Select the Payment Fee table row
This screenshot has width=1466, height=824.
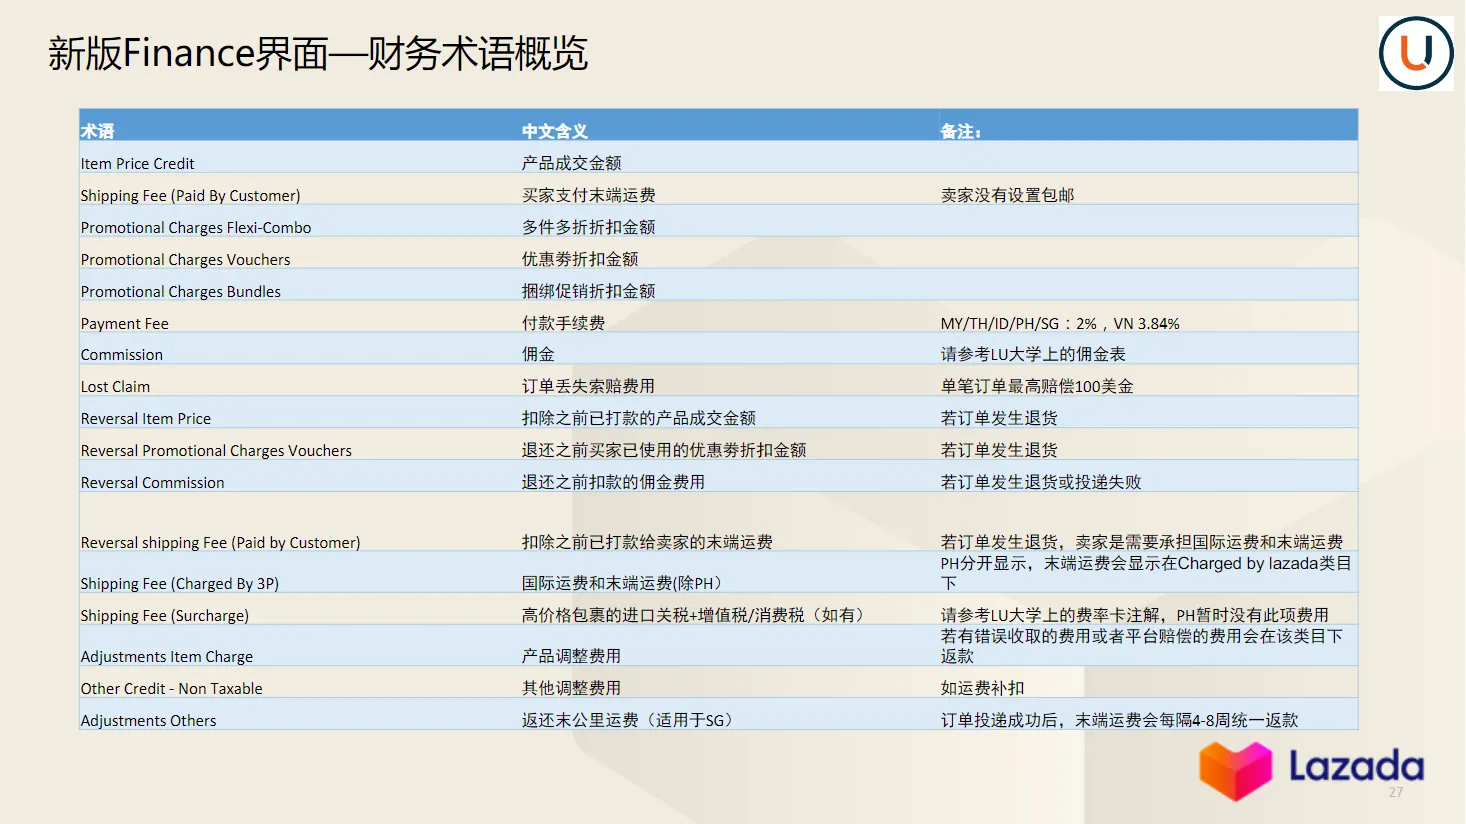(x=124, y=323)
